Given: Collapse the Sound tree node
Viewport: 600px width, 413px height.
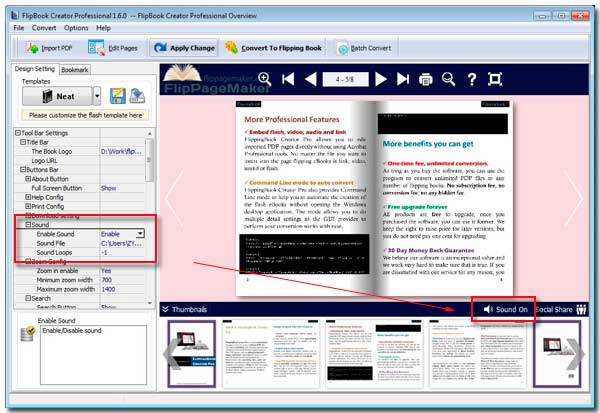Looking at the screenshot, I should point(28,225).
